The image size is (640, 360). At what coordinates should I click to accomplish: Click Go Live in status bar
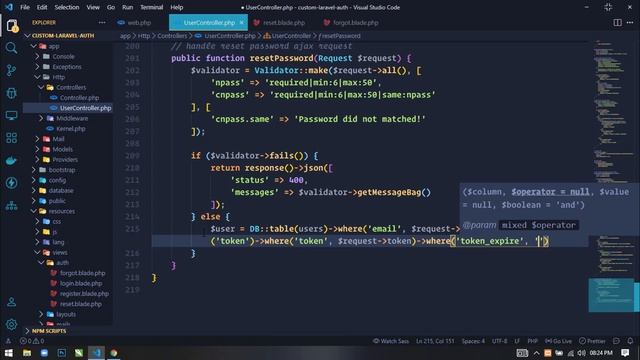(x=558, y=341)
